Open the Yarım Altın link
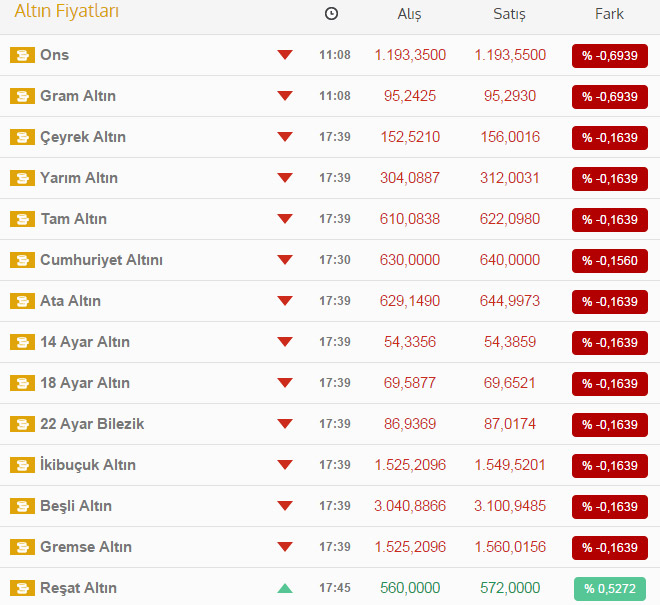The height and width of the screenshot is (605, 660). tap(79, 178)
